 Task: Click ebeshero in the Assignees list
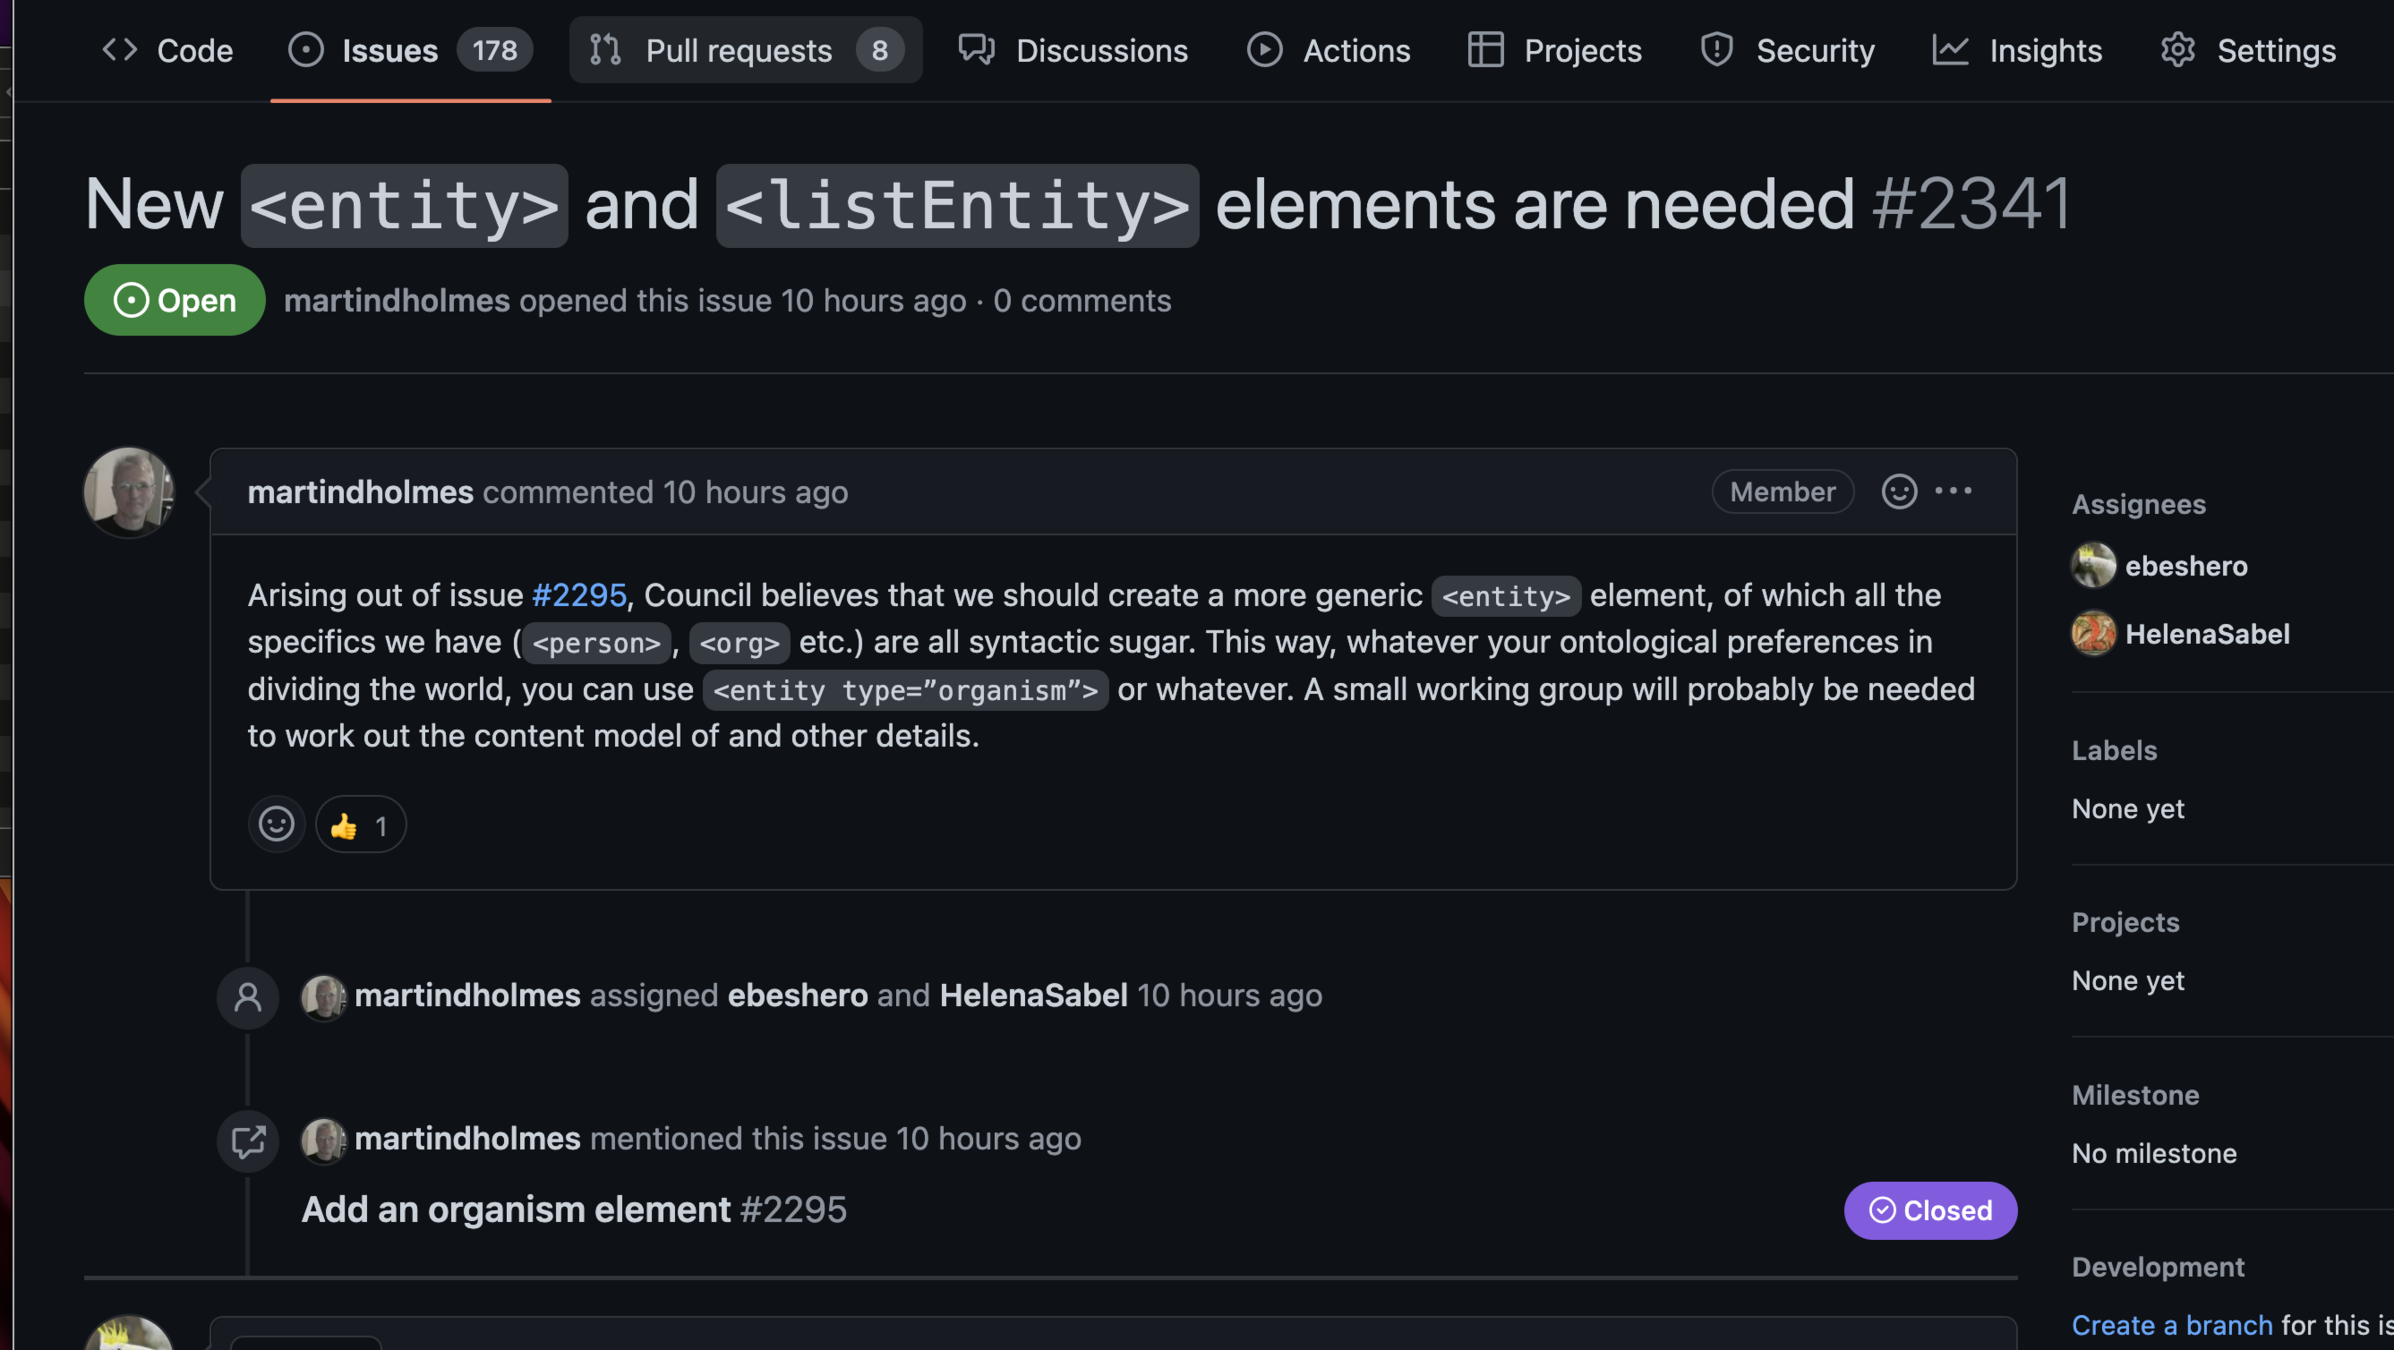pyautogui.click(x=2185, y=566)
